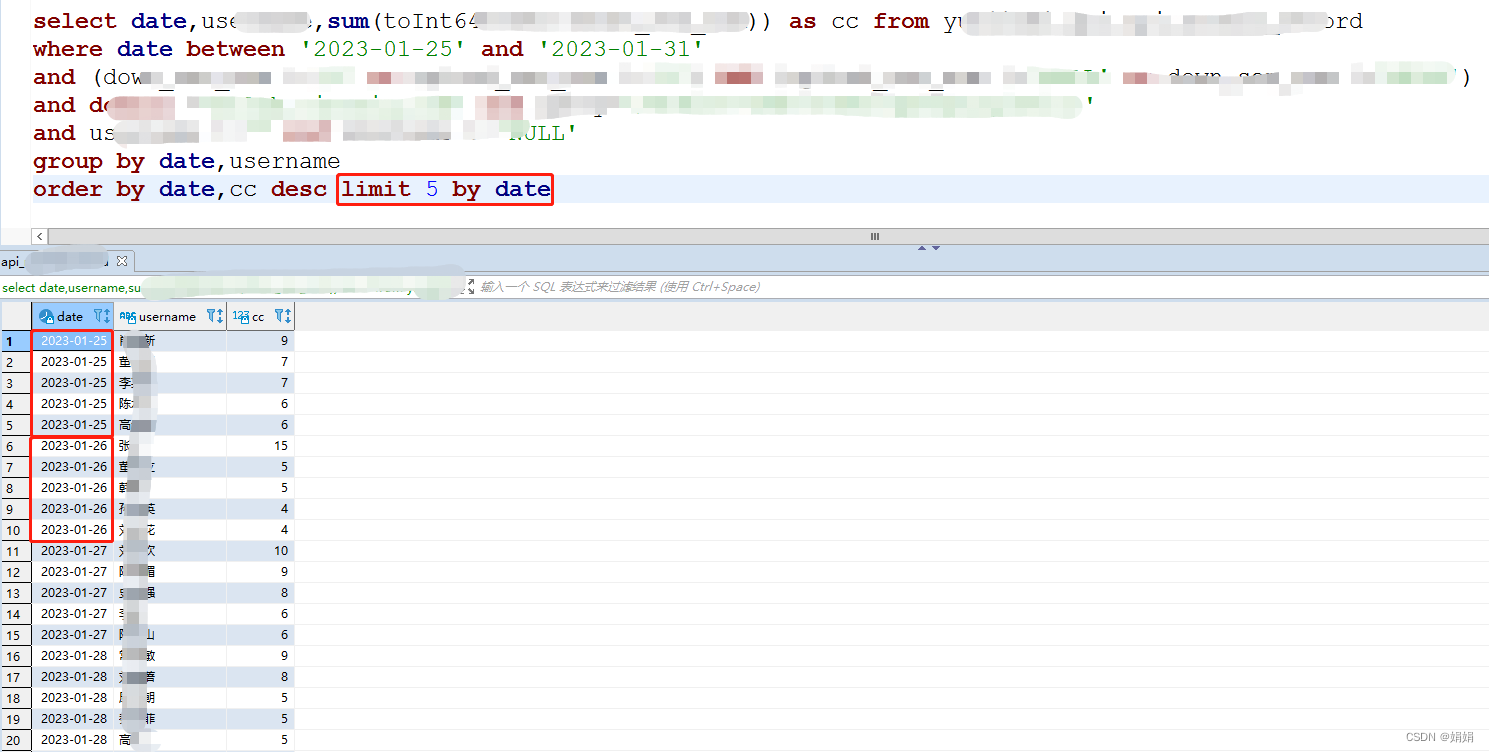Image resolution: width=1489 pixels, height=752 pixels.
Task: Open the date column filter/sort icon
Action: click(101, 316)
